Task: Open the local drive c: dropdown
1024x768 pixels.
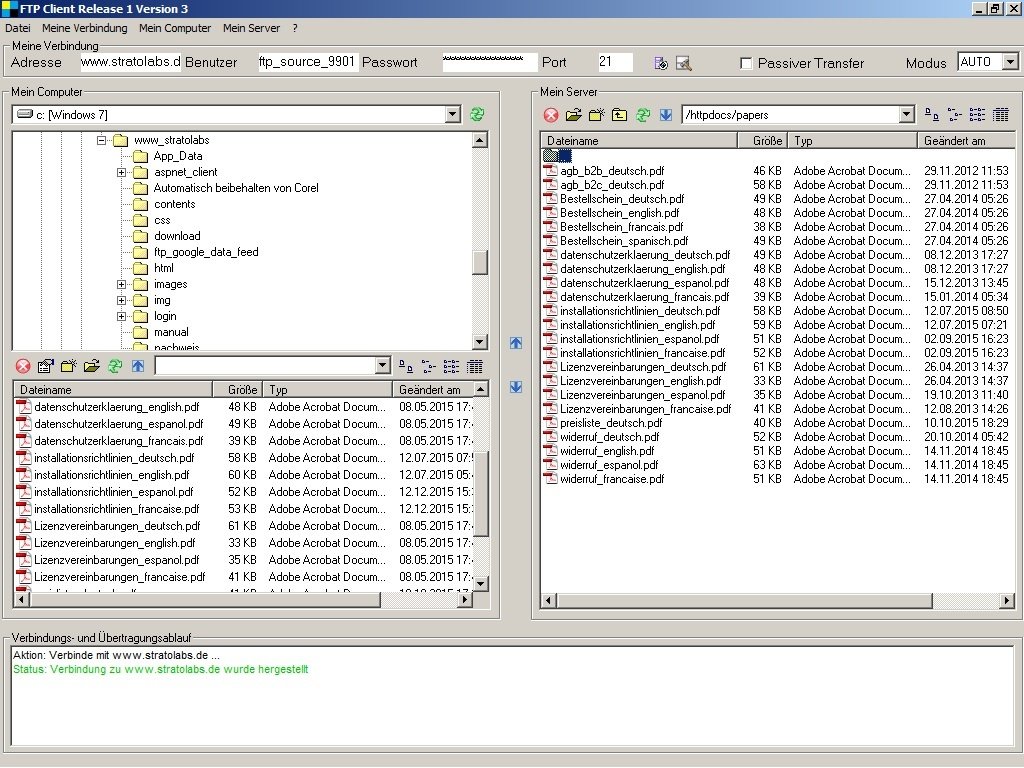Action: click(x=453, y=115)
